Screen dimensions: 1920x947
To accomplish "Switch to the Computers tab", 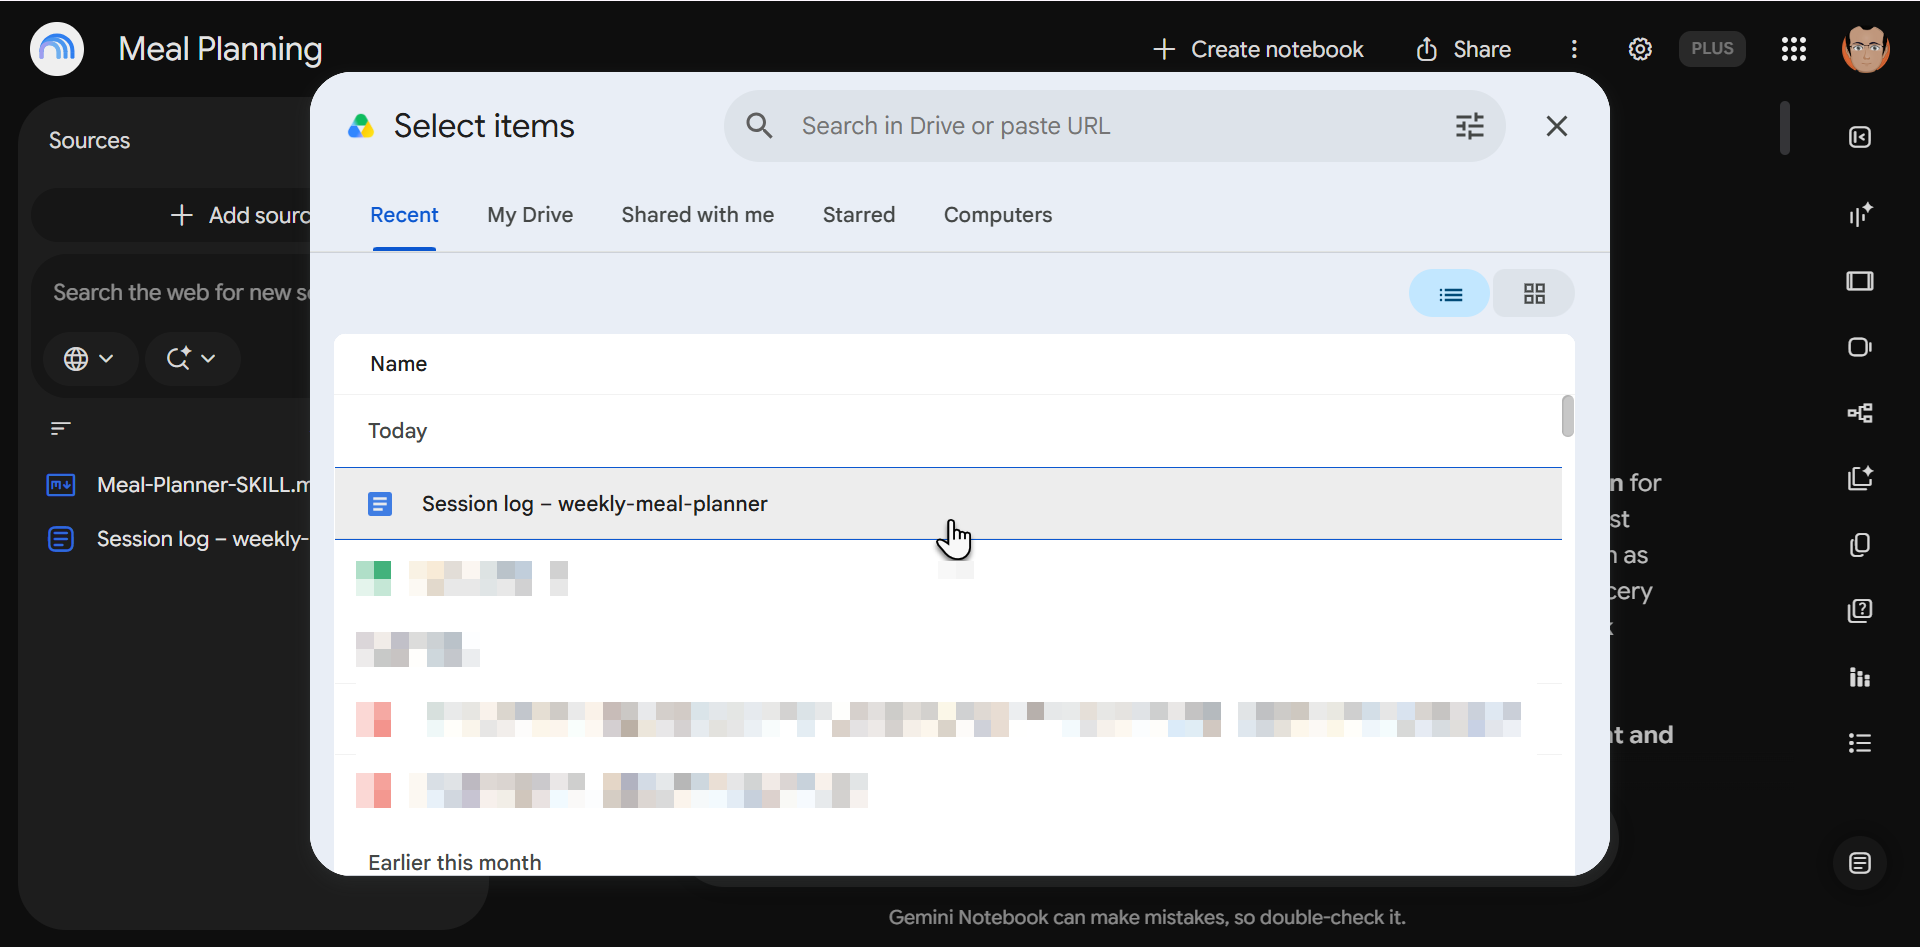I will [x=998, y=215].
